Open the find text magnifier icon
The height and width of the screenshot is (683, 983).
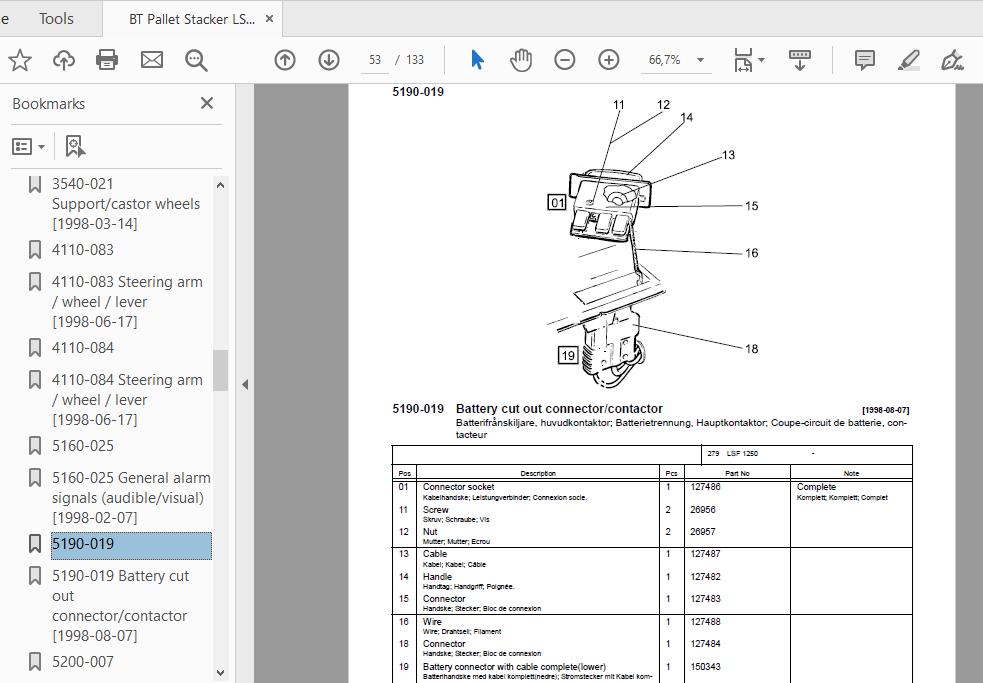pos(196,60)
